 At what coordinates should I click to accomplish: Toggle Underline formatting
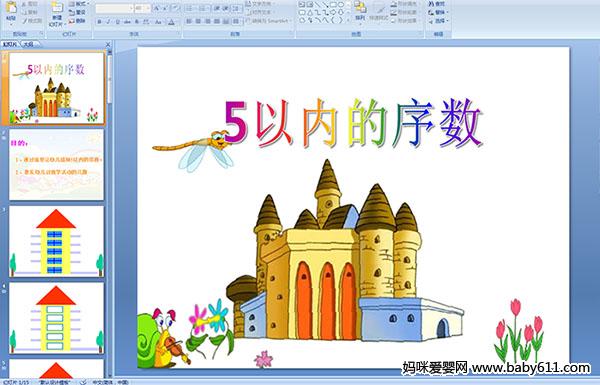point(117,22)
